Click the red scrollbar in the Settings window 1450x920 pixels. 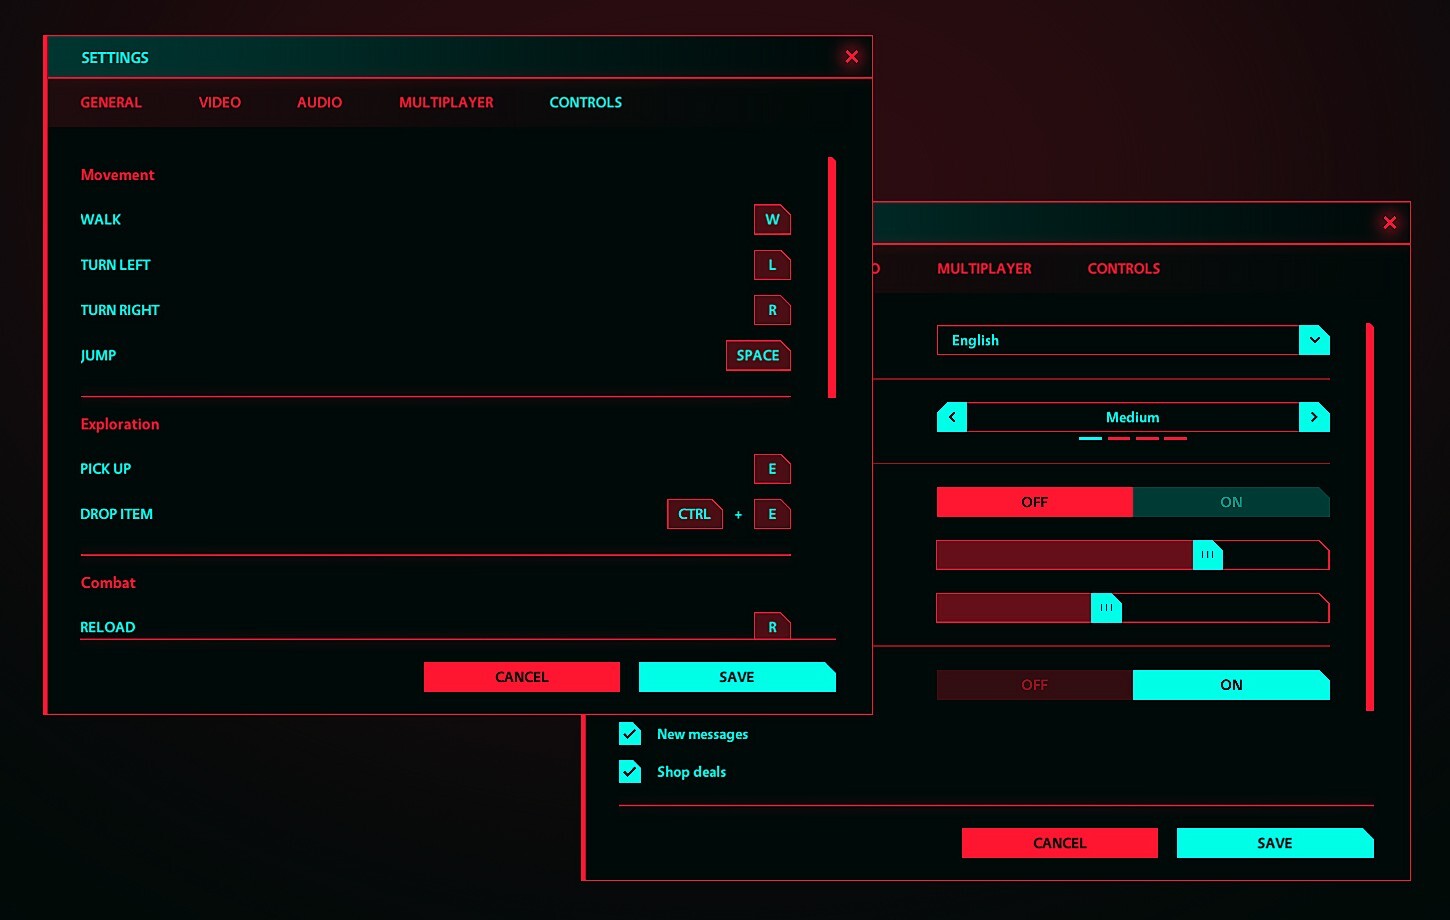tap(830, 275)
